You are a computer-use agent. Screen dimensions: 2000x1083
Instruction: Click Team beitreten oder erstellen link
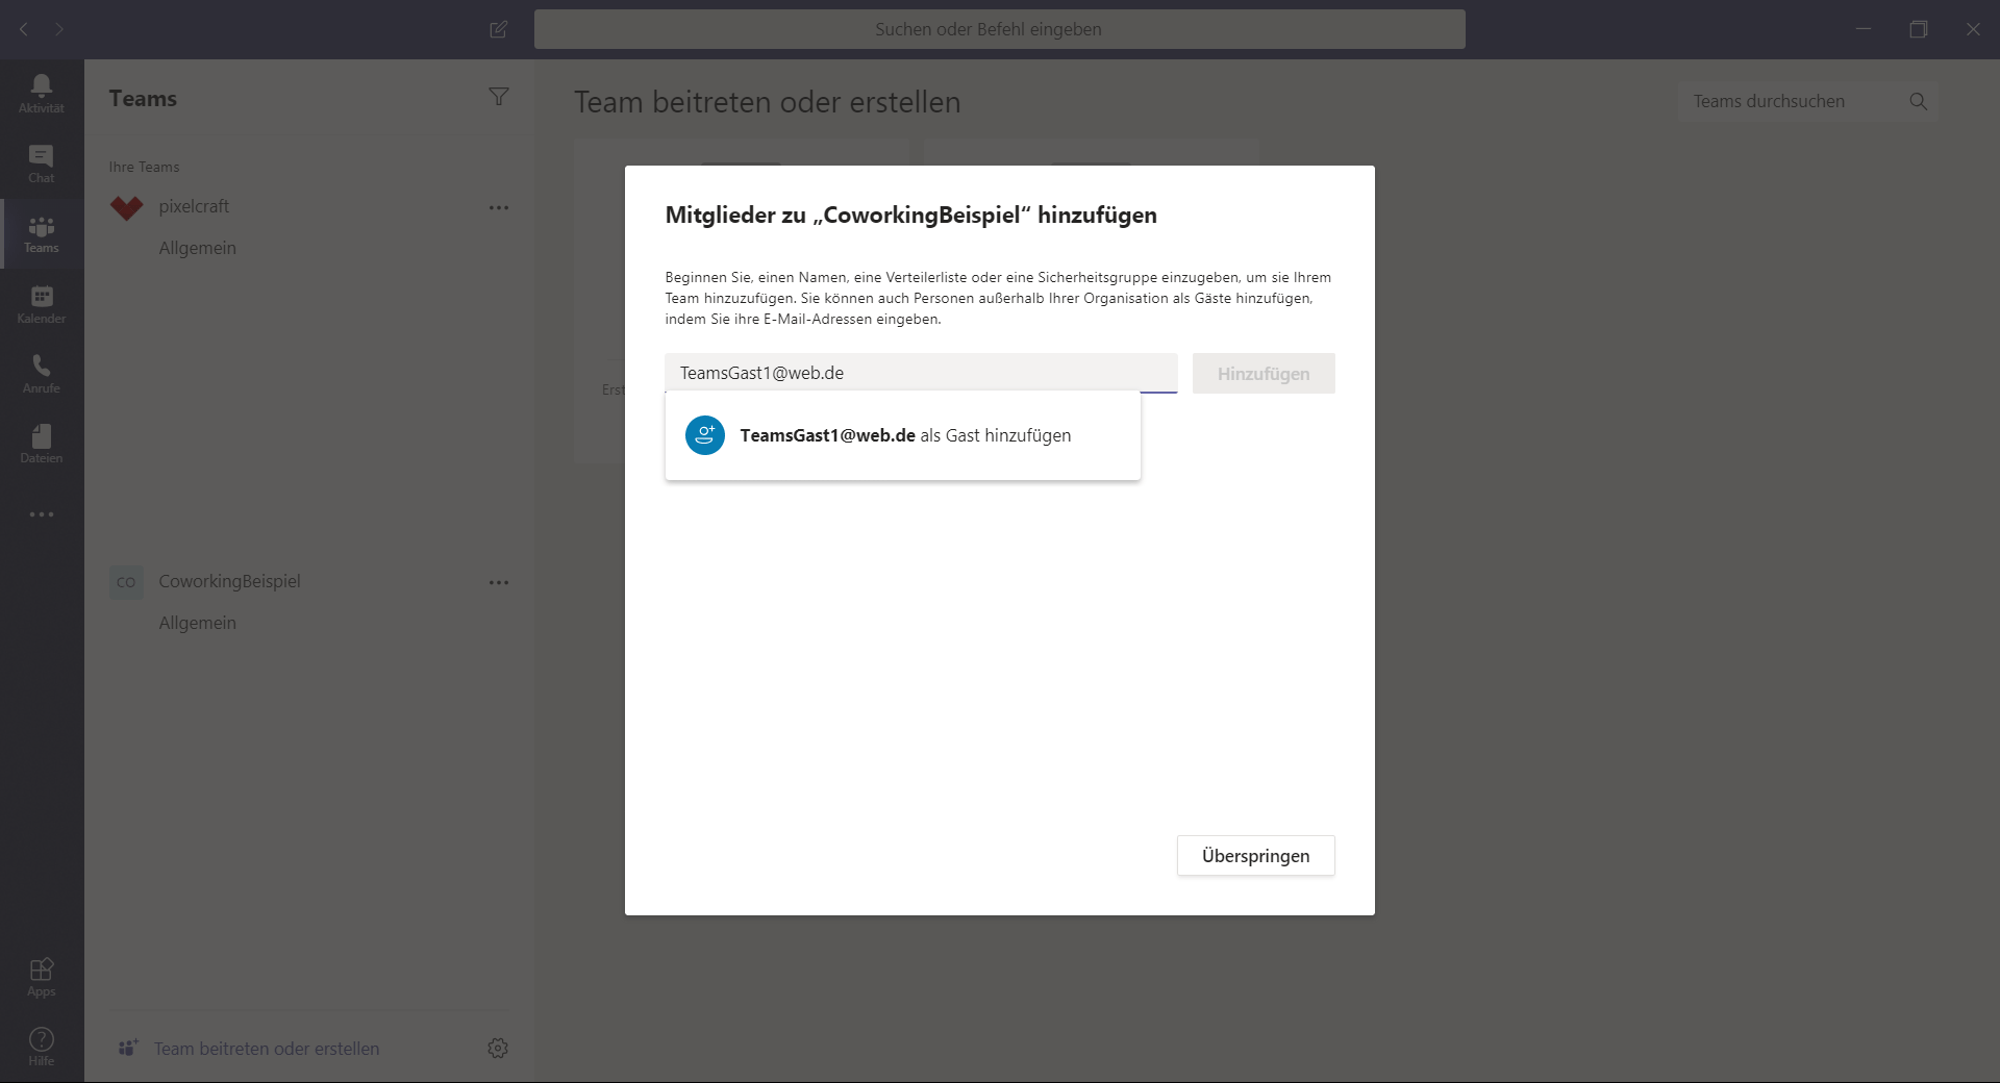(x=266, y=1048)
